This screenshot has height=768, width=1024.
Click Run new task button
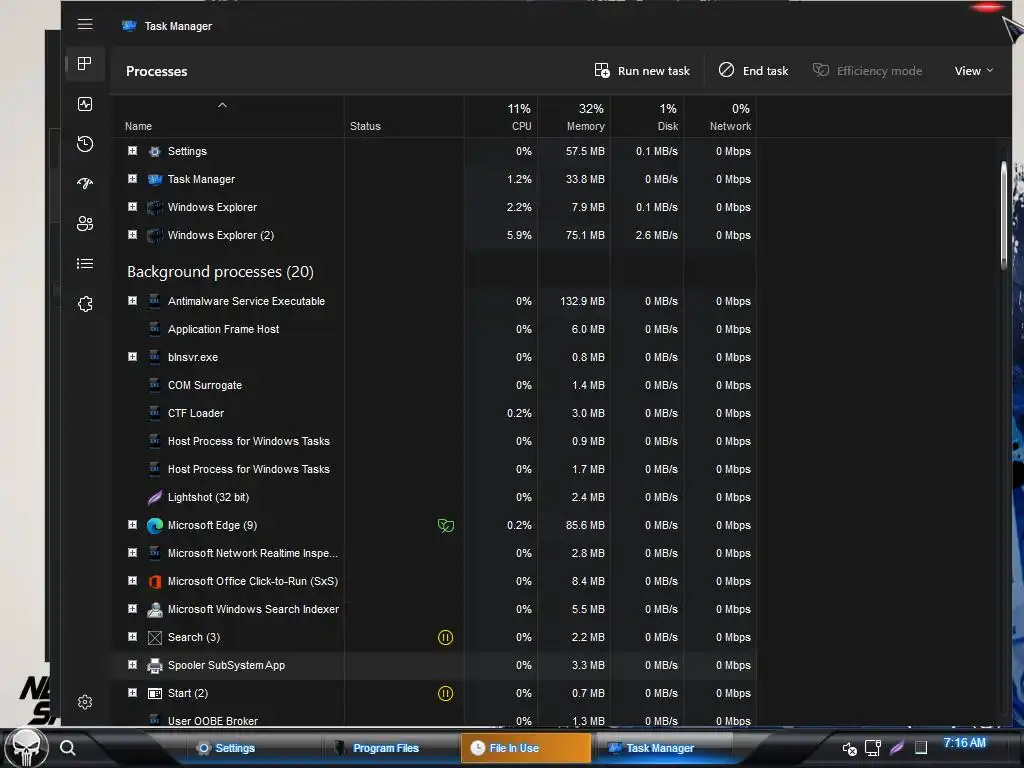(642, 71)
